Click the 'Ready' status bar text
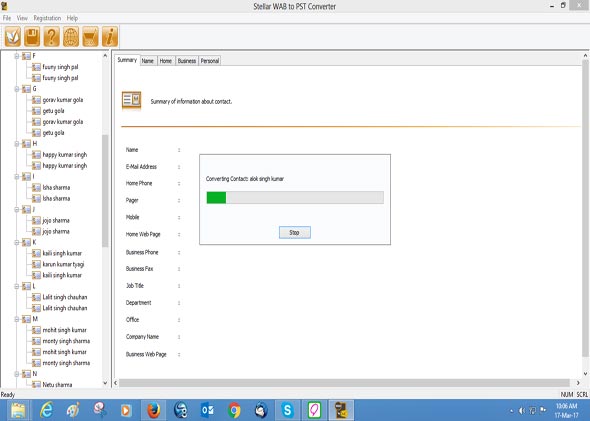This screenshot has width=590, height=421. click(8, 394)
